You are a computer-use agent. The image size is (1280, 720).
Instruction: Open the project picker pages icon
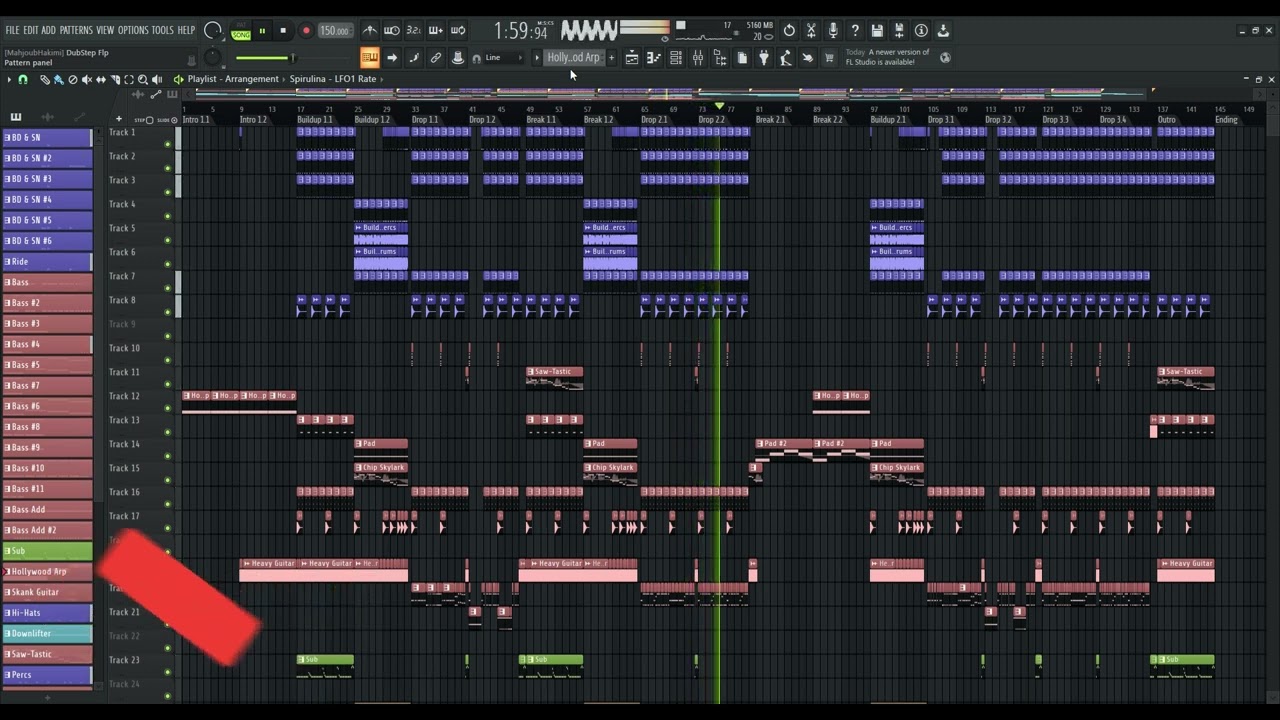tap(742, 58)
